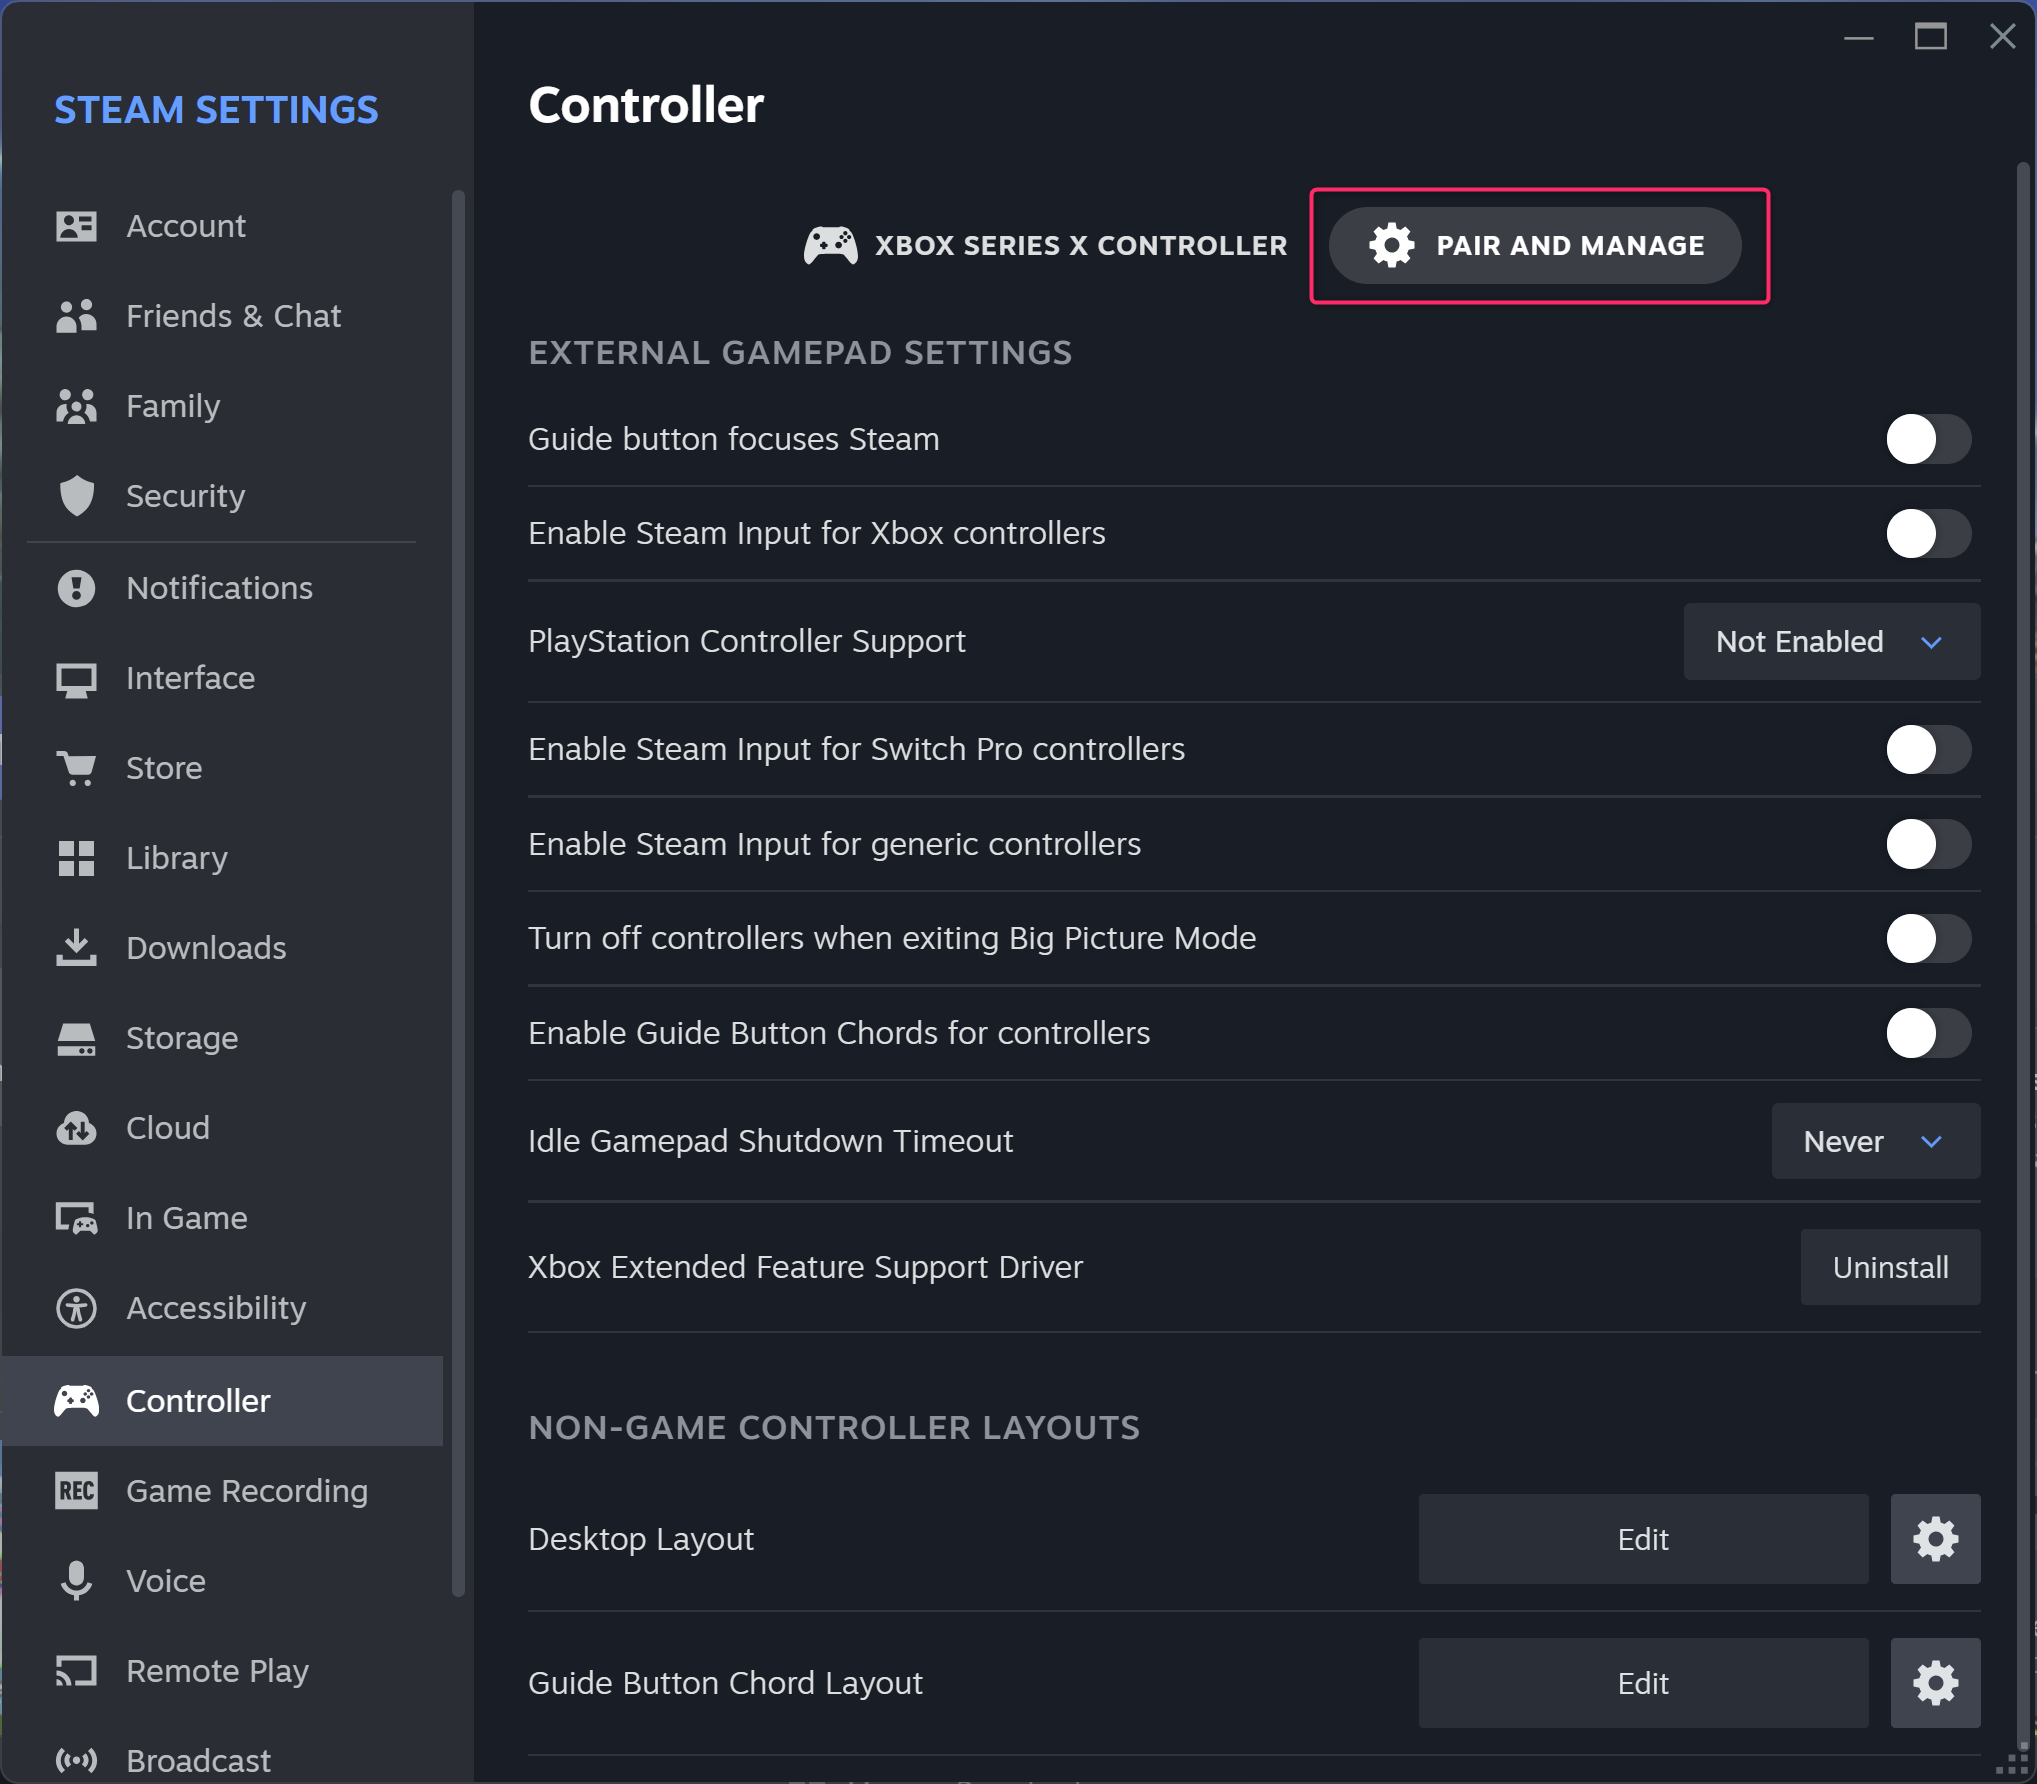Click the Non-Game Controller Layouts heading
This screenshot has height=1784, width=2037.
tap(834, 1428)
